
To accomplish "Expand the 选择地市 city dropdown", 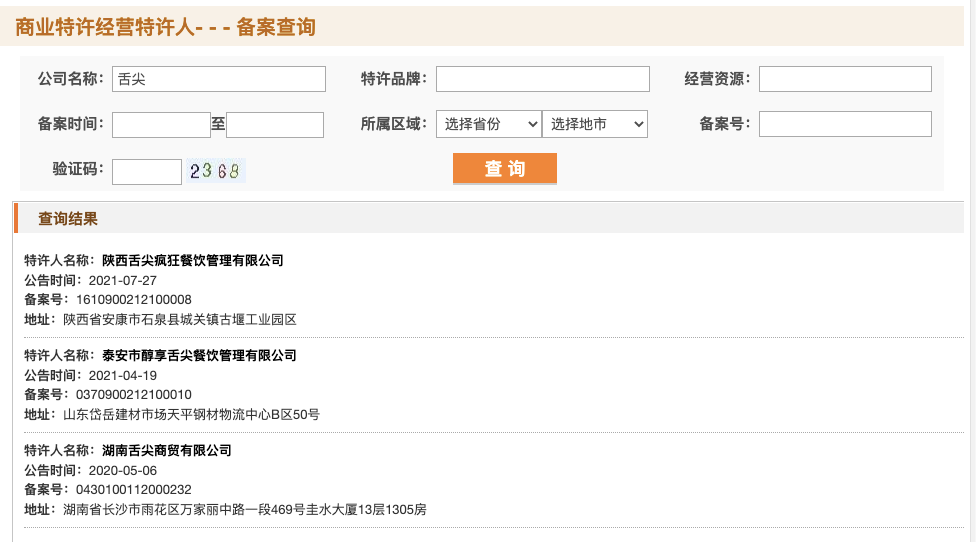I will [x=595, y=124].
